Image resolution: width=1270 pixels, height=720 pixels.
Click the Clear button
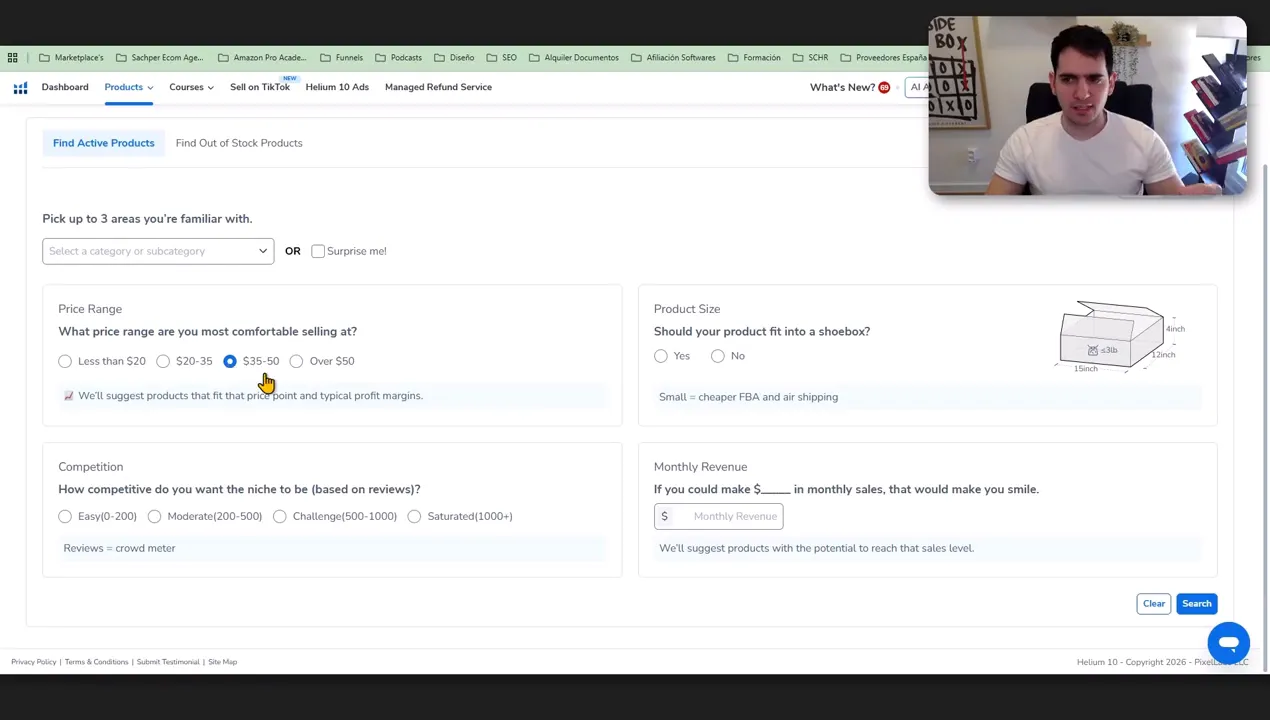1153,603
